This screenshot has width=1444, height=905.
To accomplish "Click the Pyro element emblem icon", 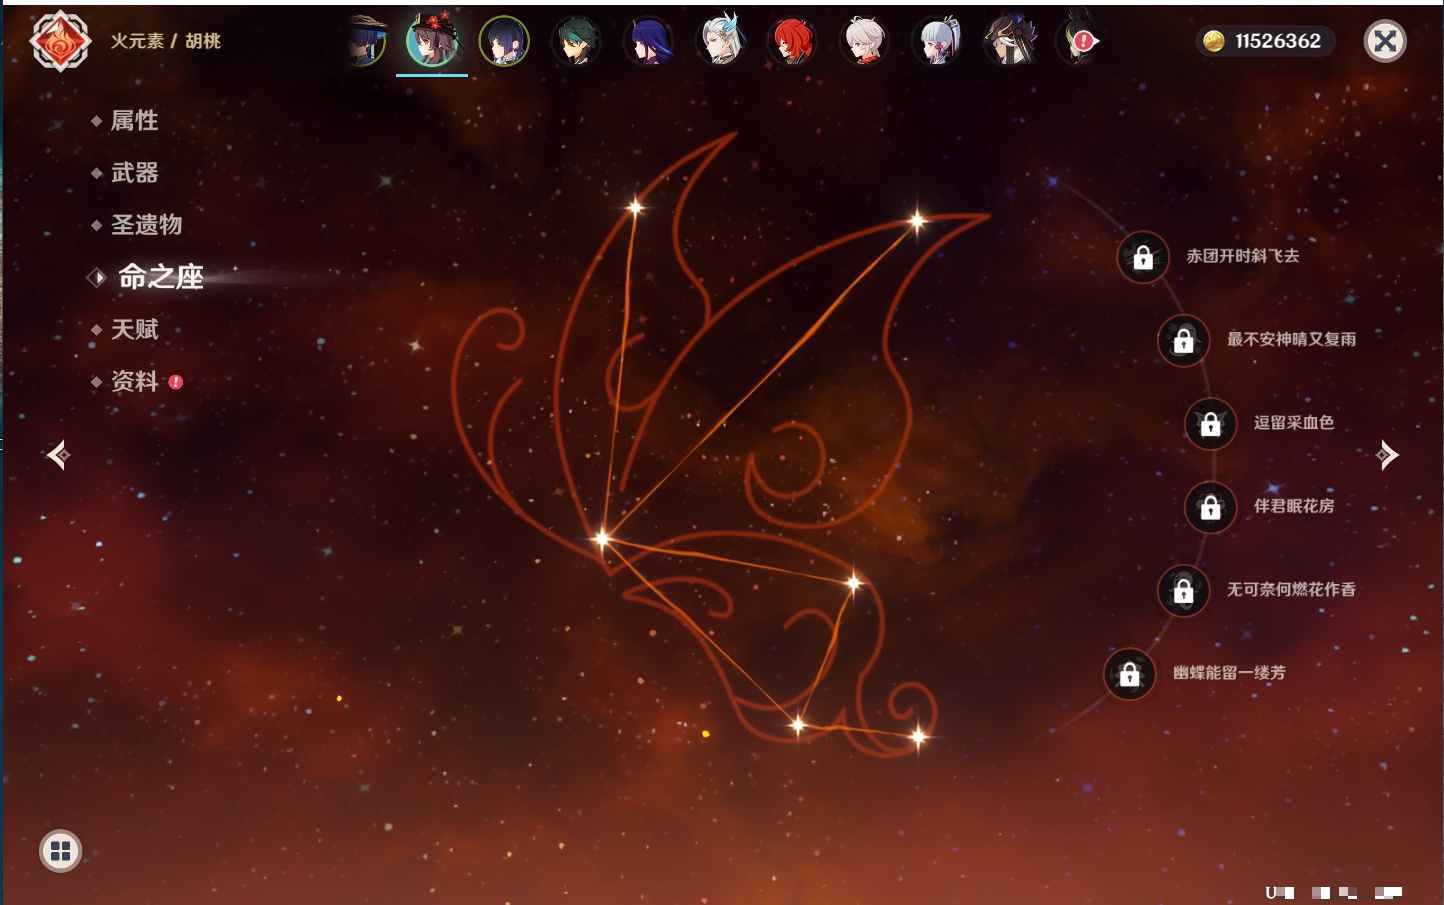I will pos(60,41).
